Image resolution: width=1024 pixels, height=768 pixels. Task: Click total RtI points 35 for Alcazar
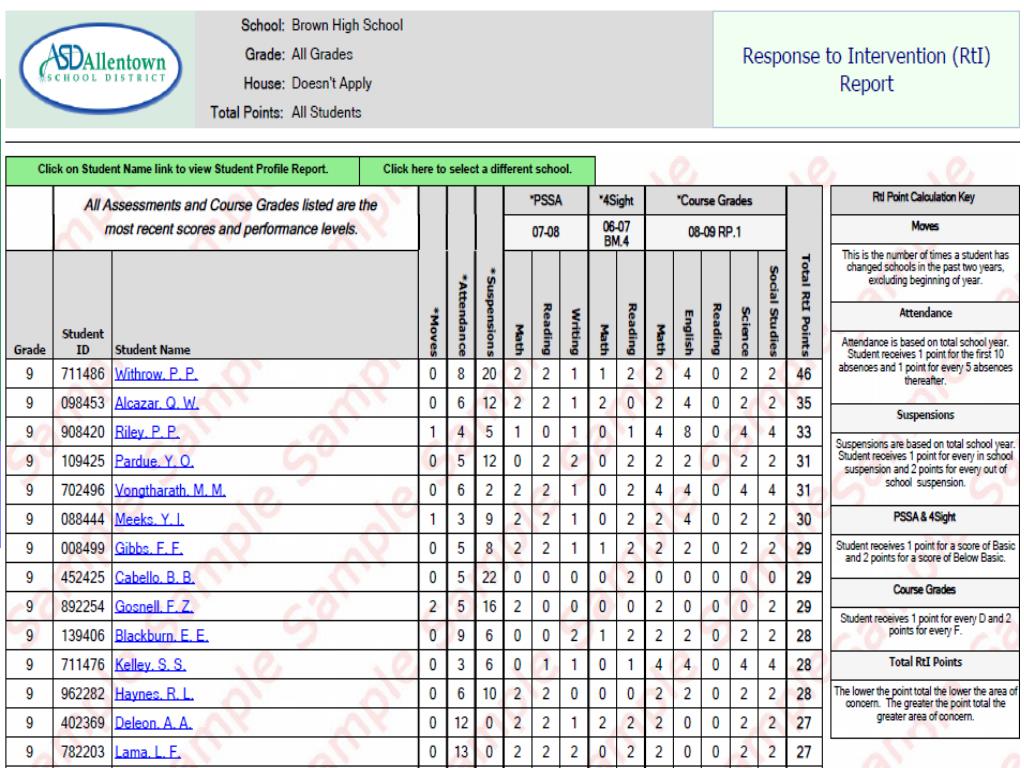(x=804, y=403)
